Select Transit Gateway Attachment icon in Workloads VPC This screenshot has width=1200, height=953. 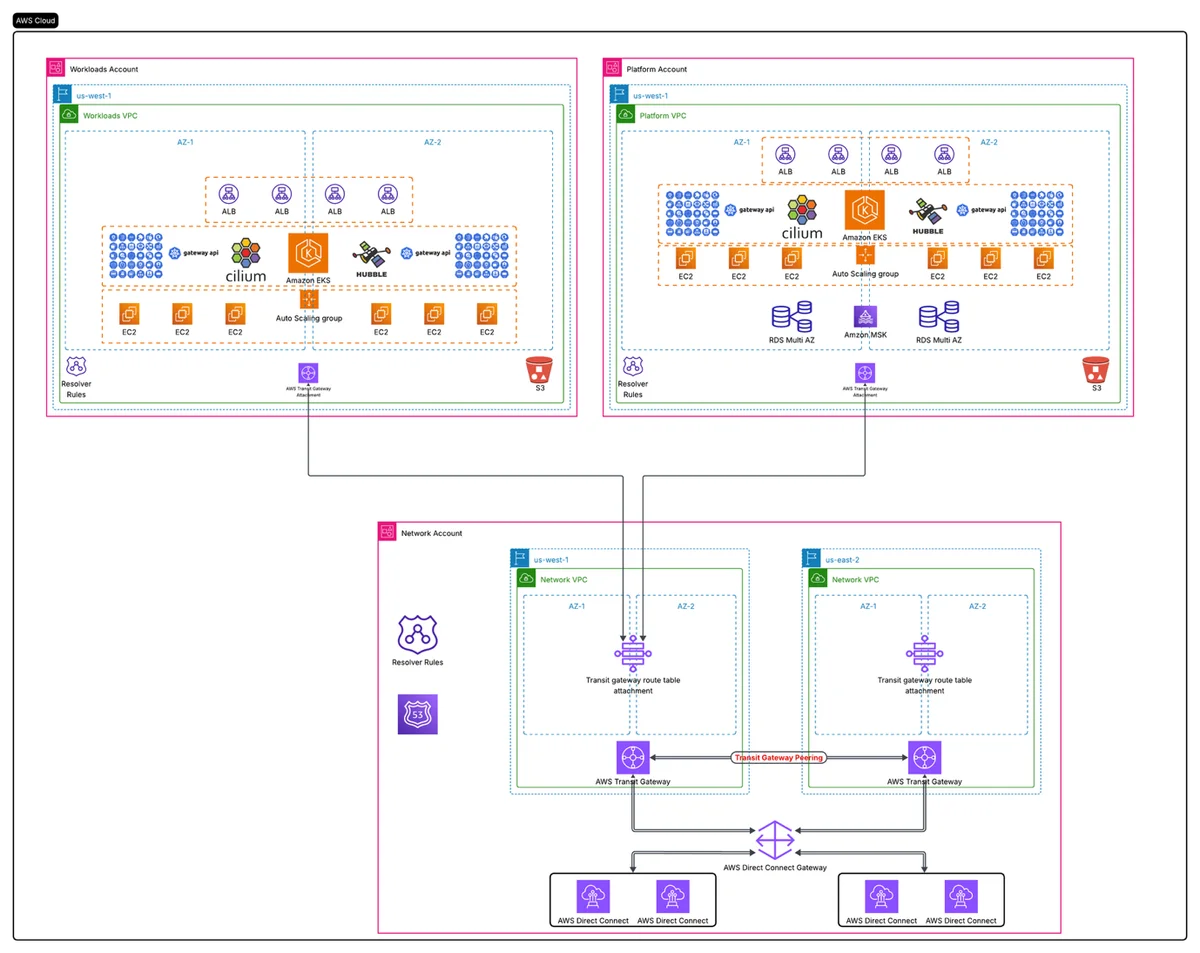click(x=308, y=372)
